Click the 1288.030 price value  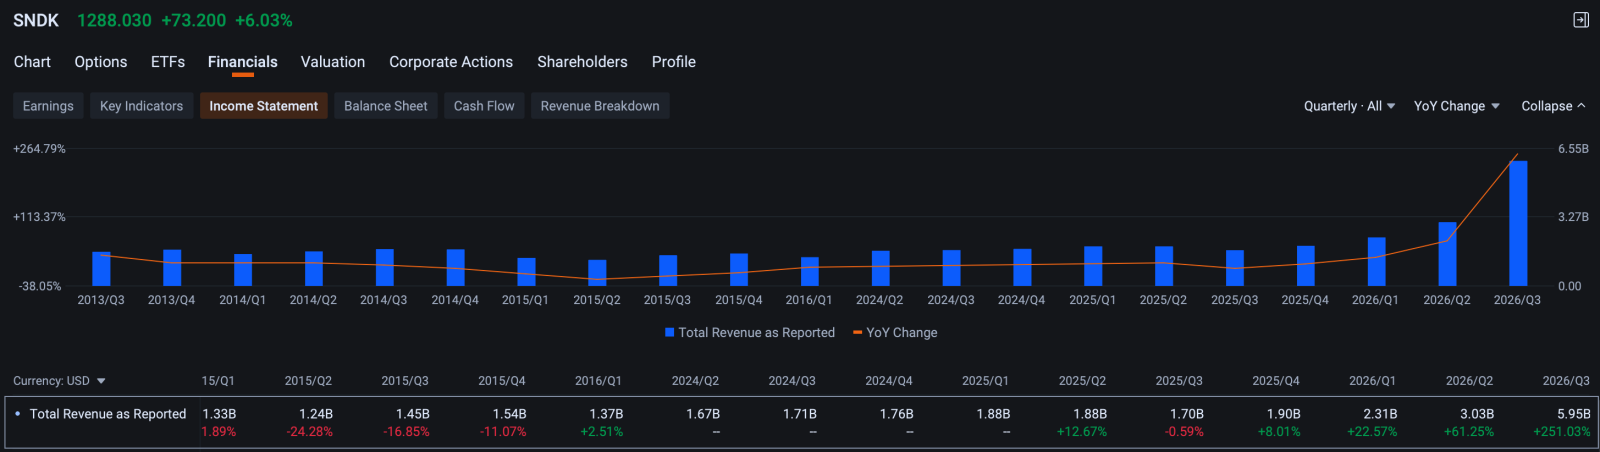(115, 20)
